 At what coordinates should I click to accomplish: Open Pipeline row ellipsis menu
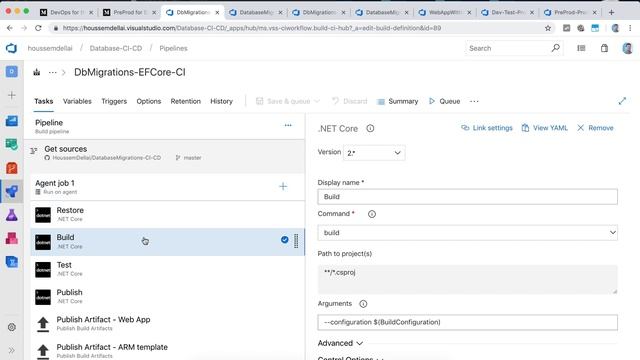pyautogui.click(x=288, y=125)
